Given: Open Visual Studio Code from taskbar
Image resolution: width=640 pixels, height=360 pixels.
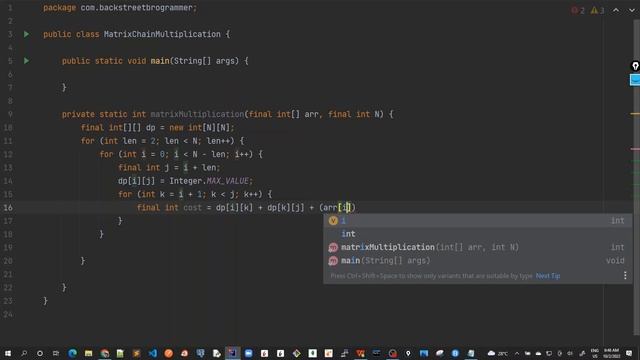Looking at the screenshot, I should point(153,353).
